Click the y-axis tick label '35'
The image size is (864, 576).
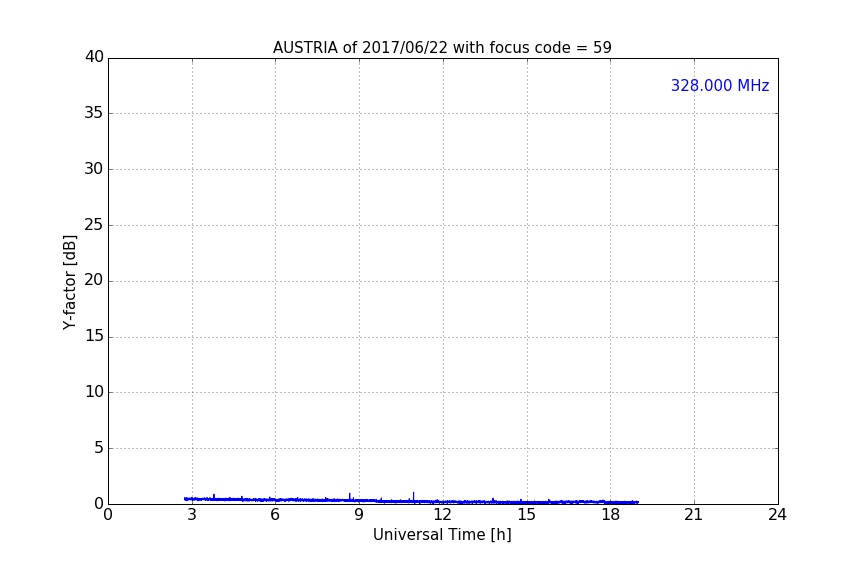(94, 113)
